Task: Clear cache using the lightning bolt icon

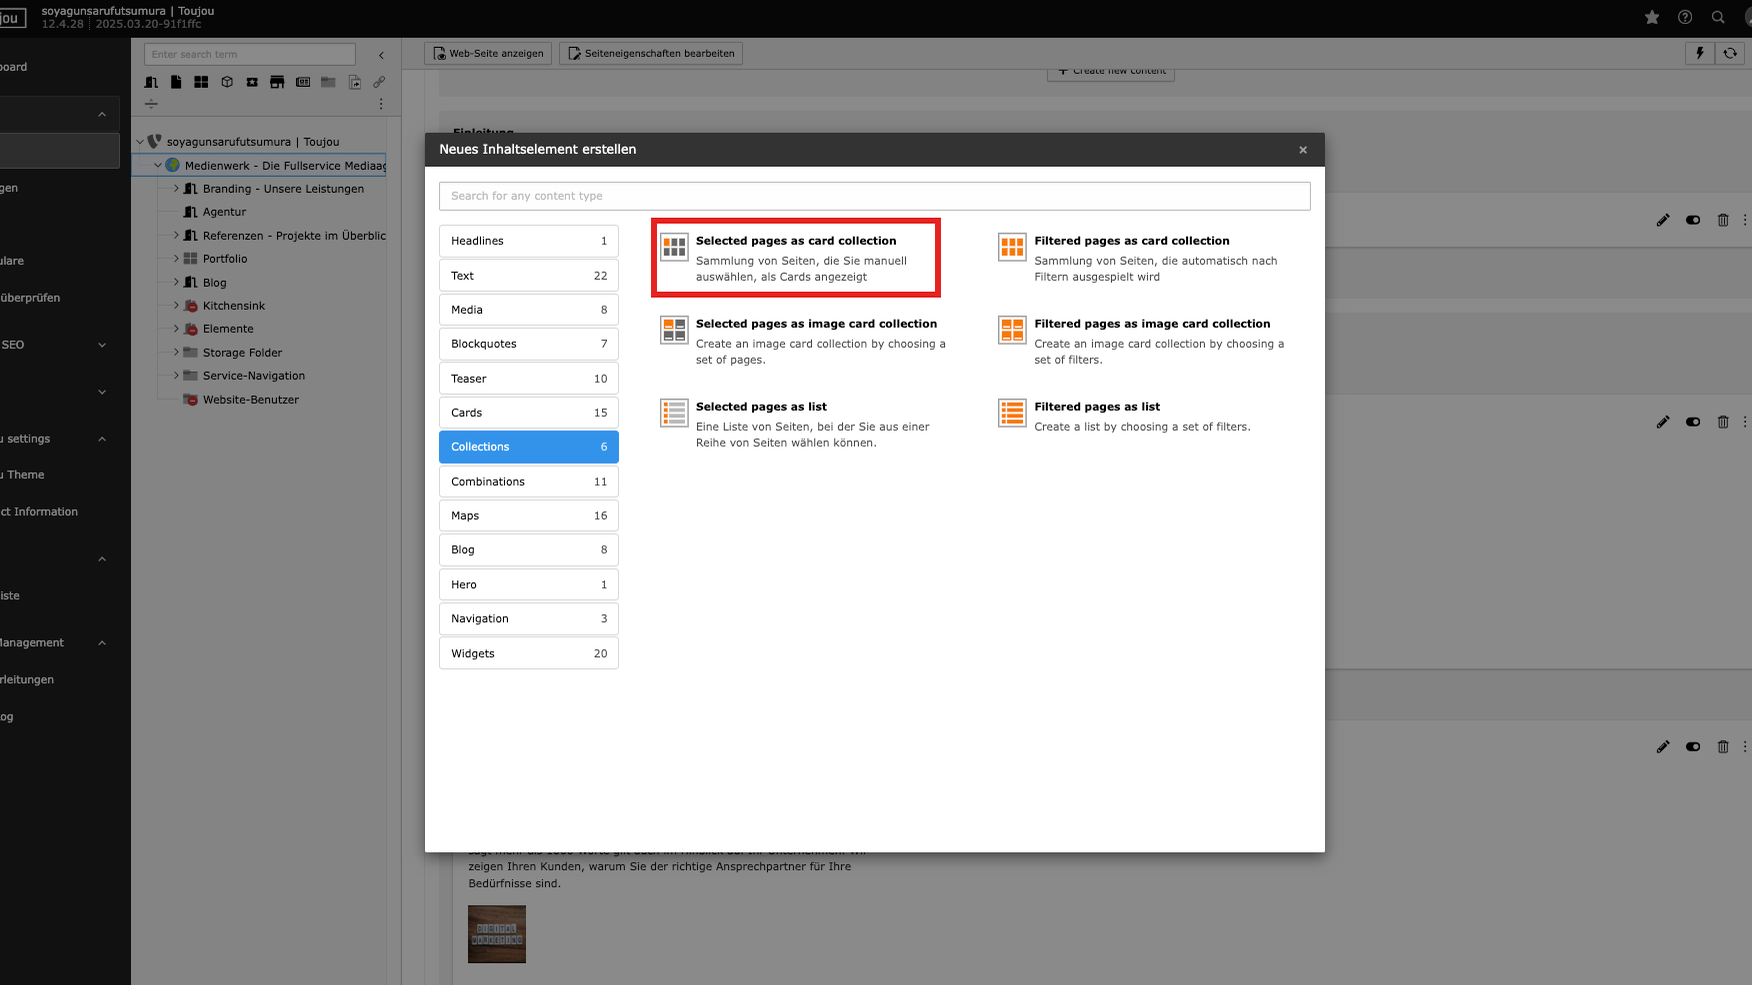Action: [x=1699, y=53]
